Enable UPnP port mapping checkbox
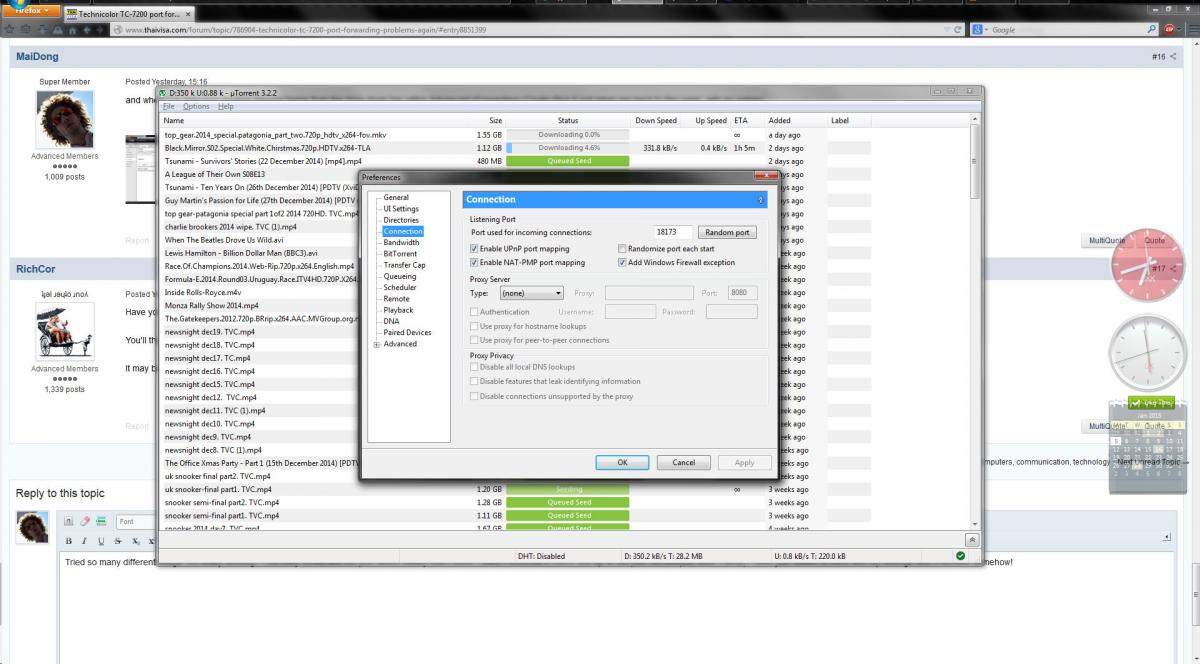This screenshot has width=1200, height=664. 474,248
